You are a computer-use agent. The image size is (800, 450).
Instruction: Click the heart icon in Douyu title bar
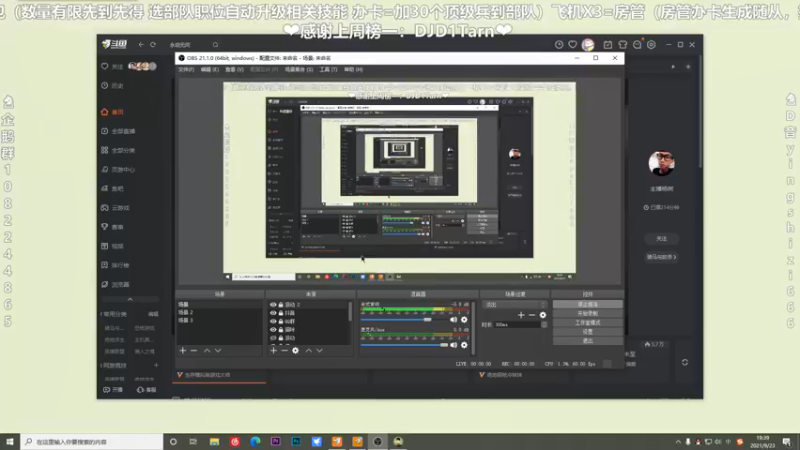572,44
